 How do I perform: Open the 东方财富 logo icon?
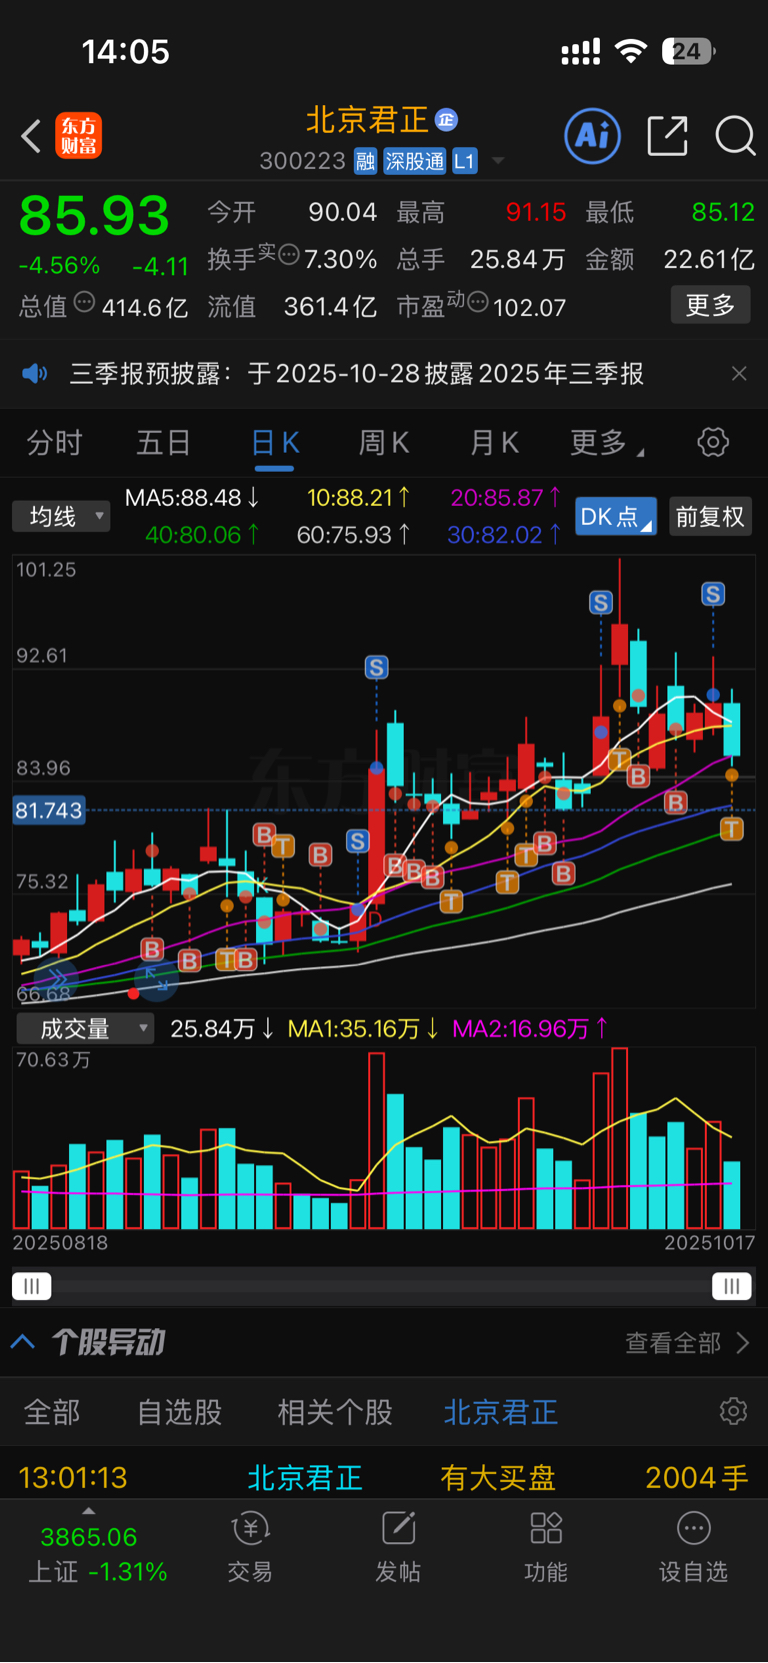78,136
